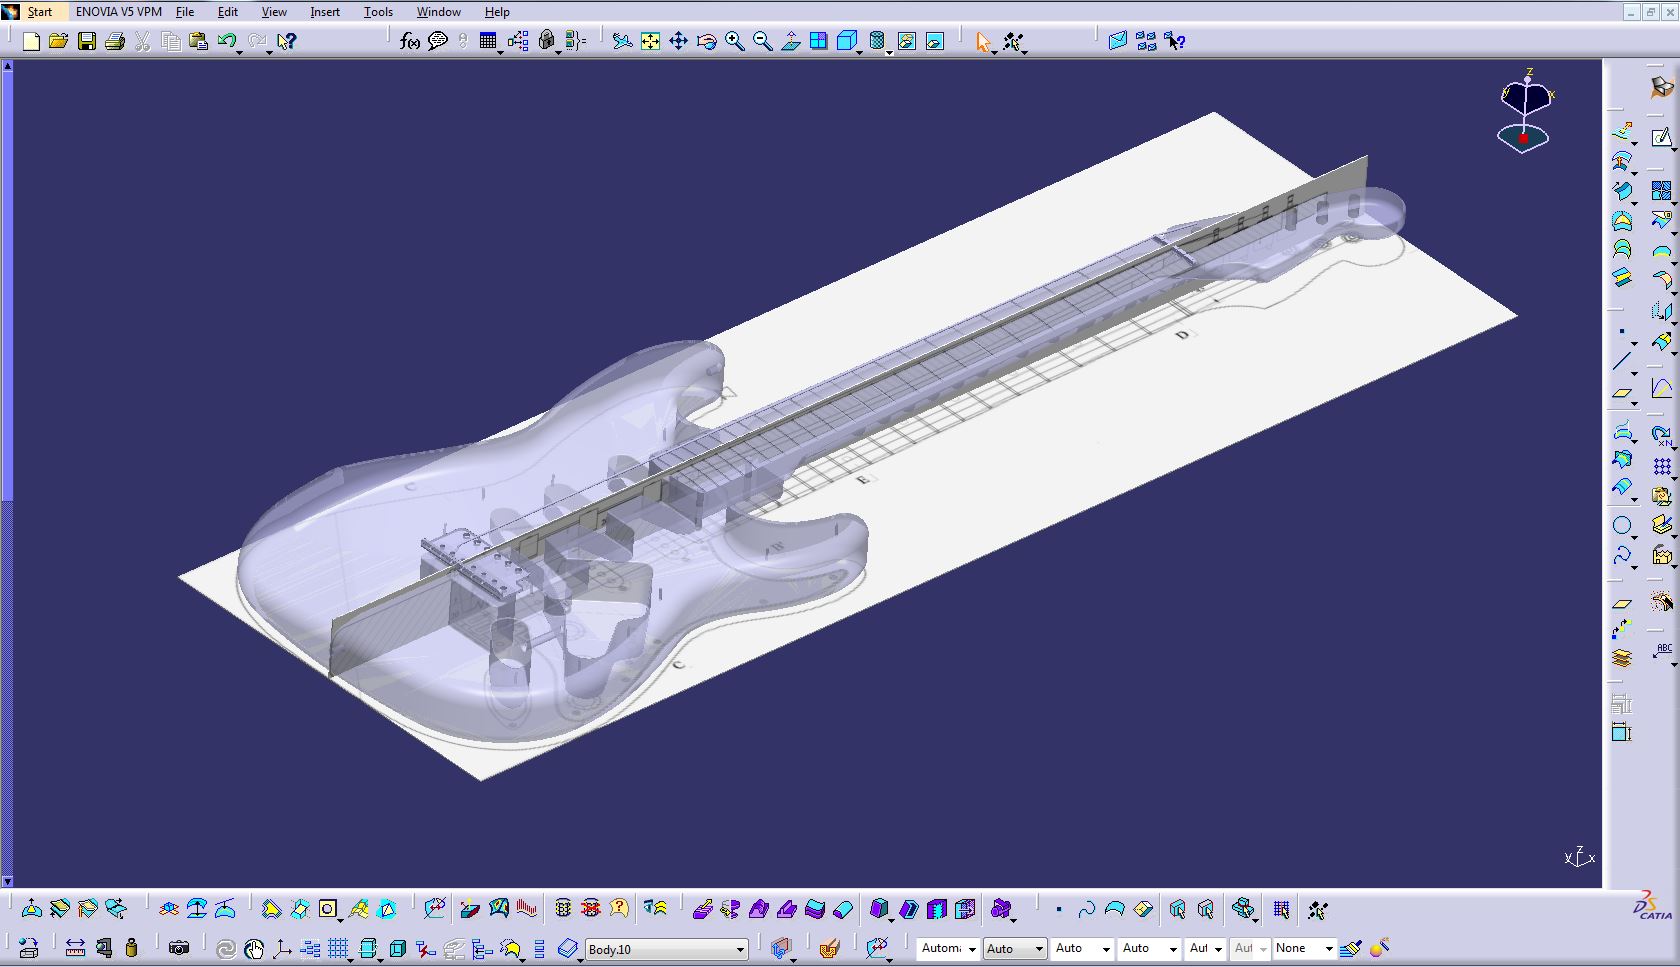Click the left vertical scrollbar down arrow
Viewport: 1680px width, 967px height.
point(7,882)
